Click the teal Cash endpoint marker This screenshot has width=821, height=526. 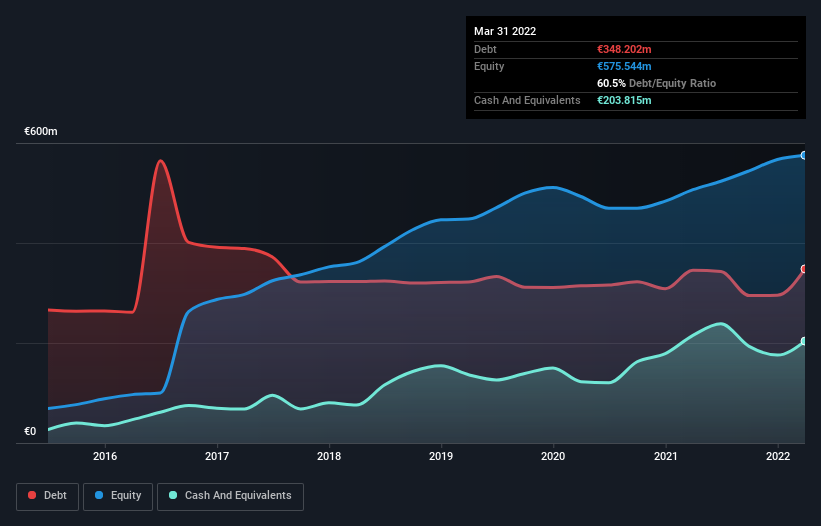(x=804, y=341)
